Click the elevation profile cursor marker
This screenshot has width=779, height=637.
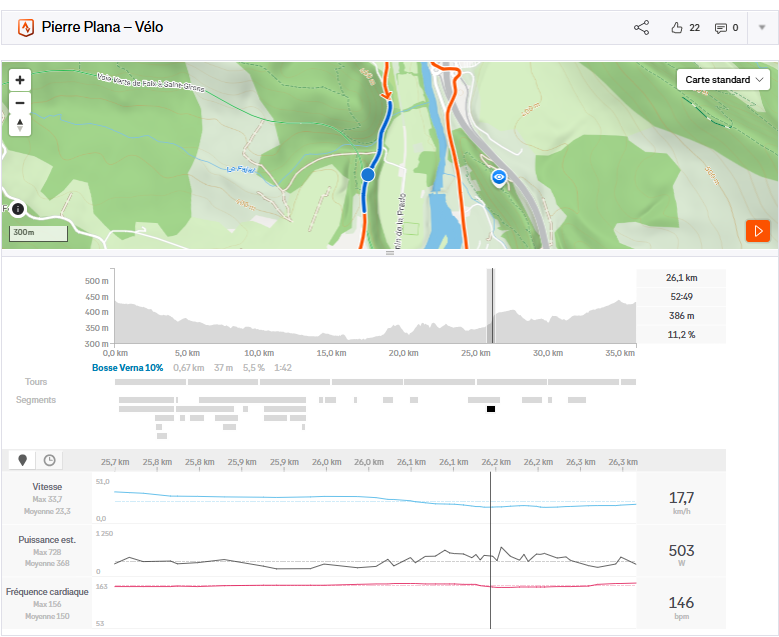[x=491, y=306]
